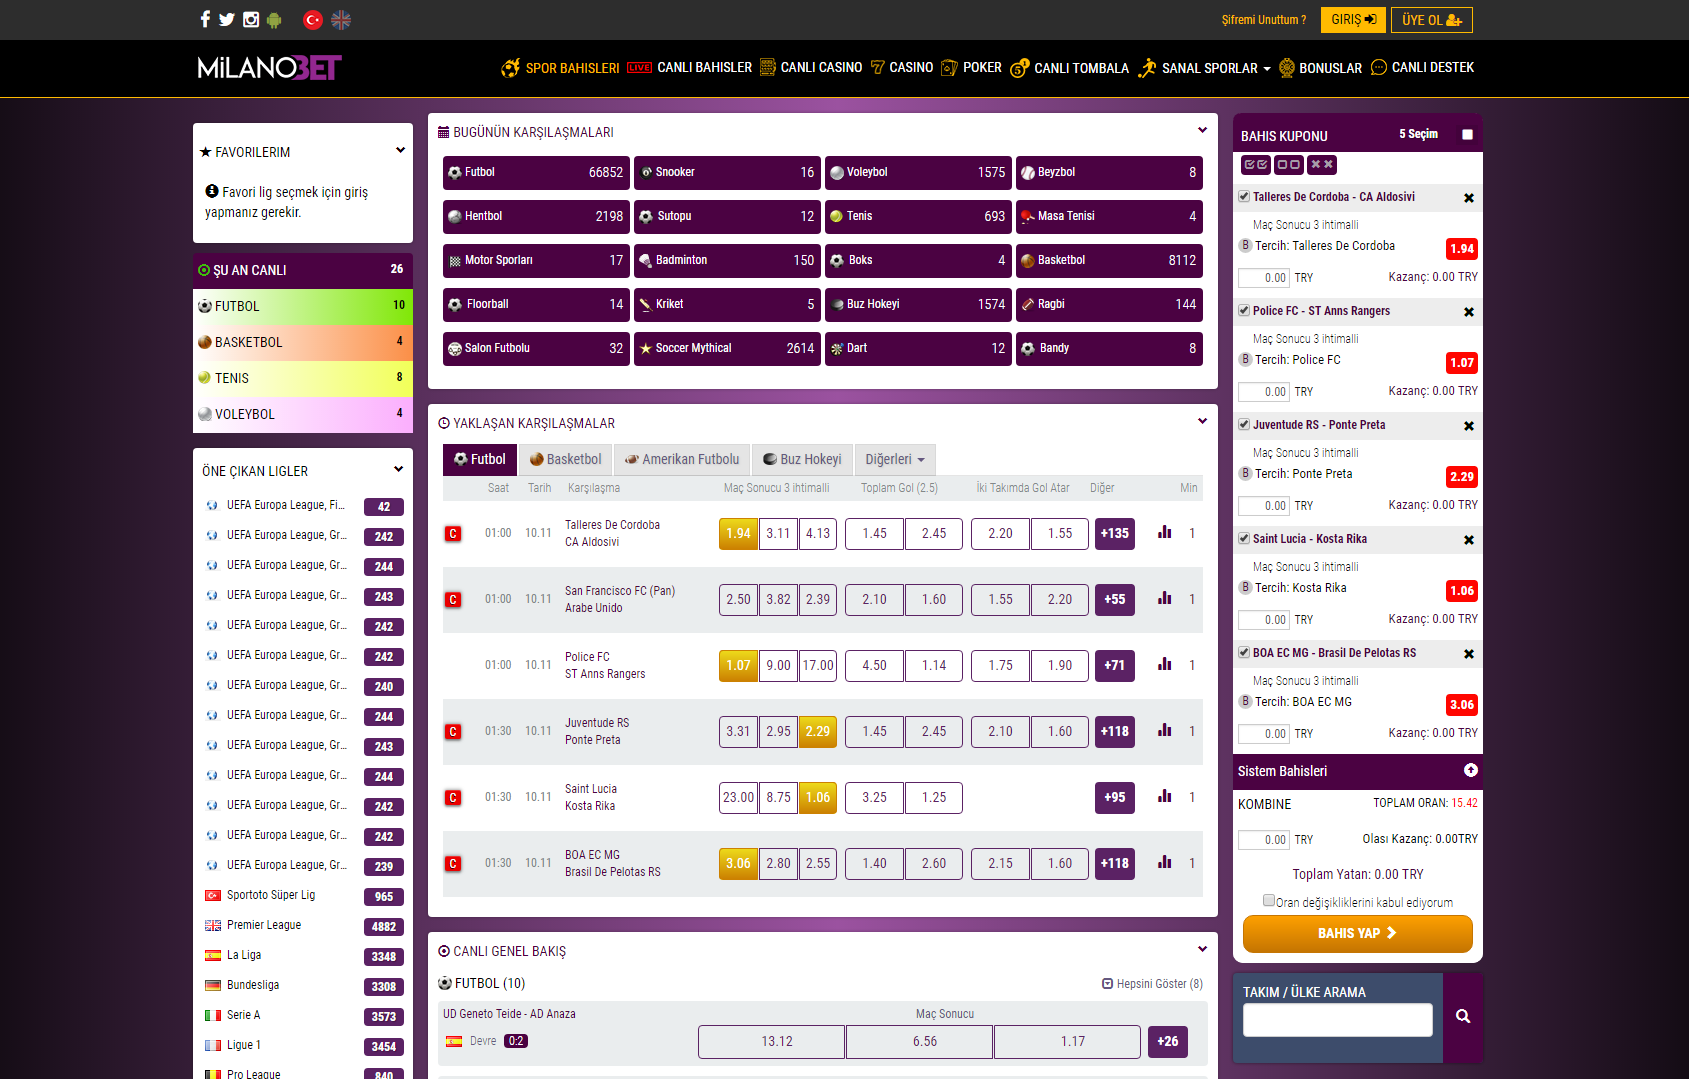1689x1079 pixels.
Task: Open statistics chart for Talleres De Cordoba match
Action: [x=1164, y=533]
